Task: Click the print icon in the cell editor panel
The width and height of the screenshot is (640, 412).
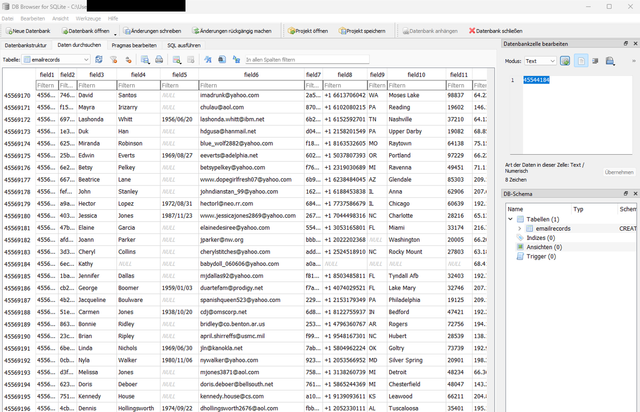Action: (610, 61)
